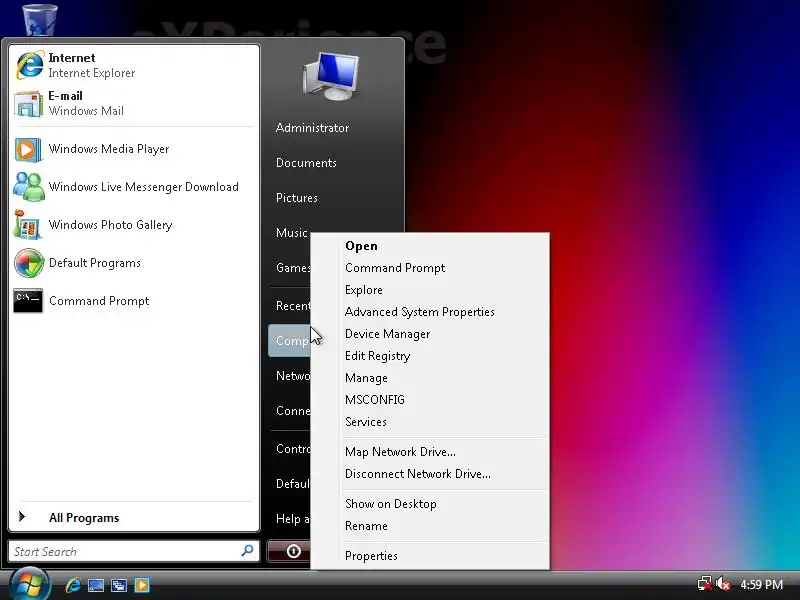Click Show Desktop icon in quick launch

pos(96,585)
